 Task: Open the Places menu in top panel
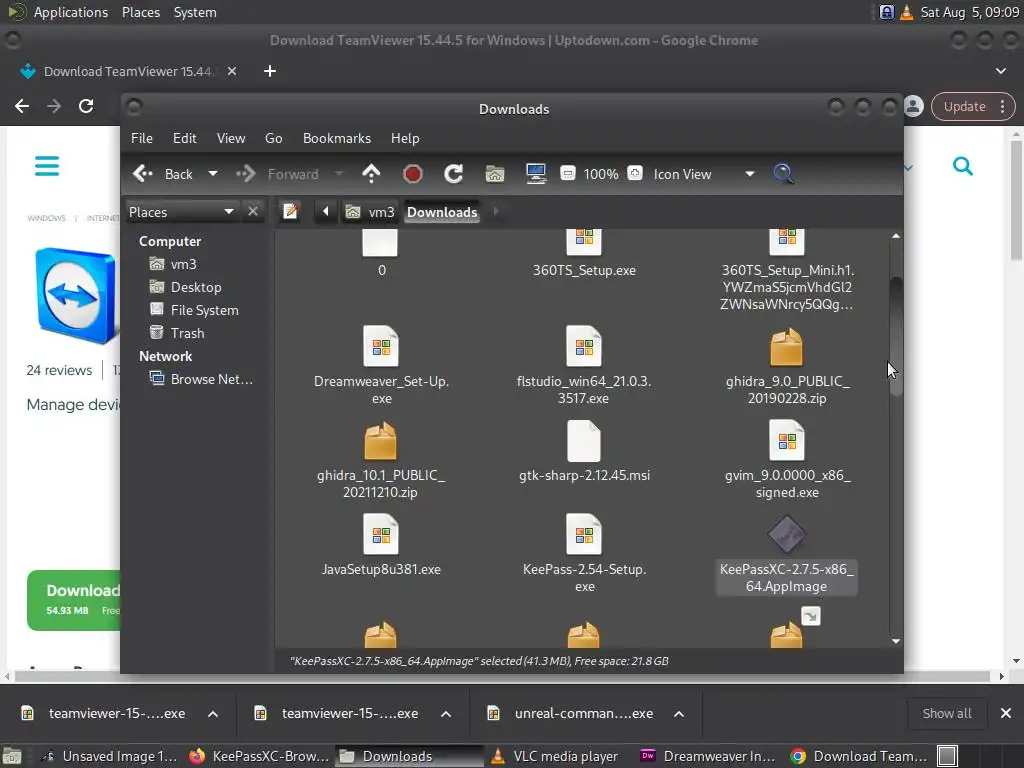(141, 12)
